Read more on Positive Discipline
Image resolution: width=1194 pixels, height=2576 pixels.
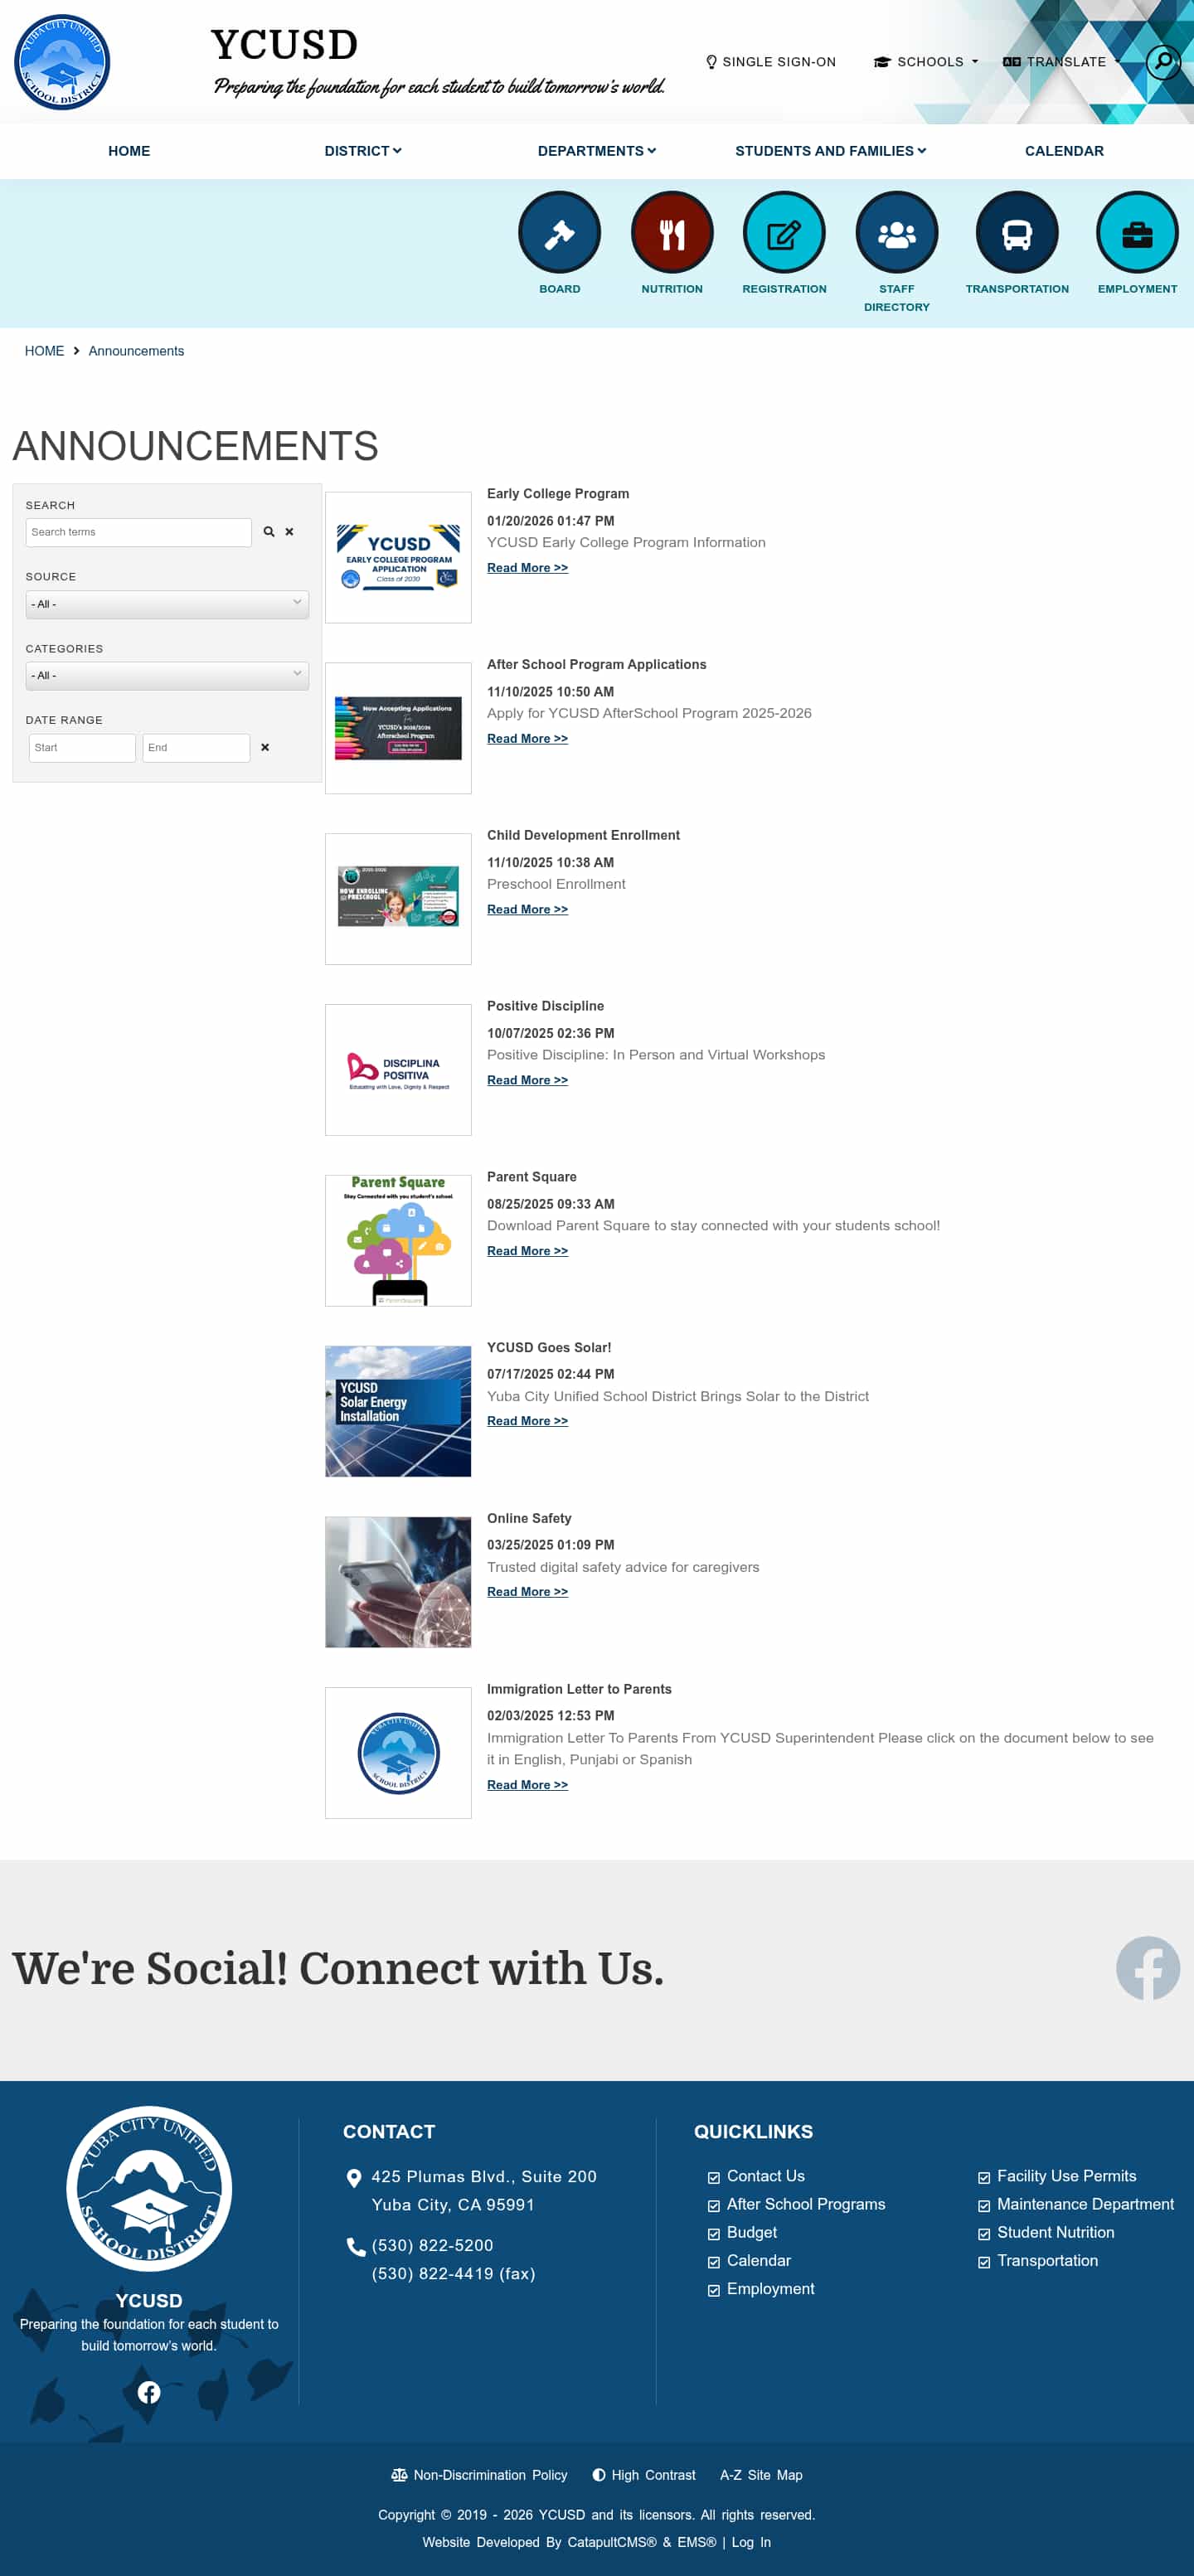pyautogui.click(x=527, y=1081)
